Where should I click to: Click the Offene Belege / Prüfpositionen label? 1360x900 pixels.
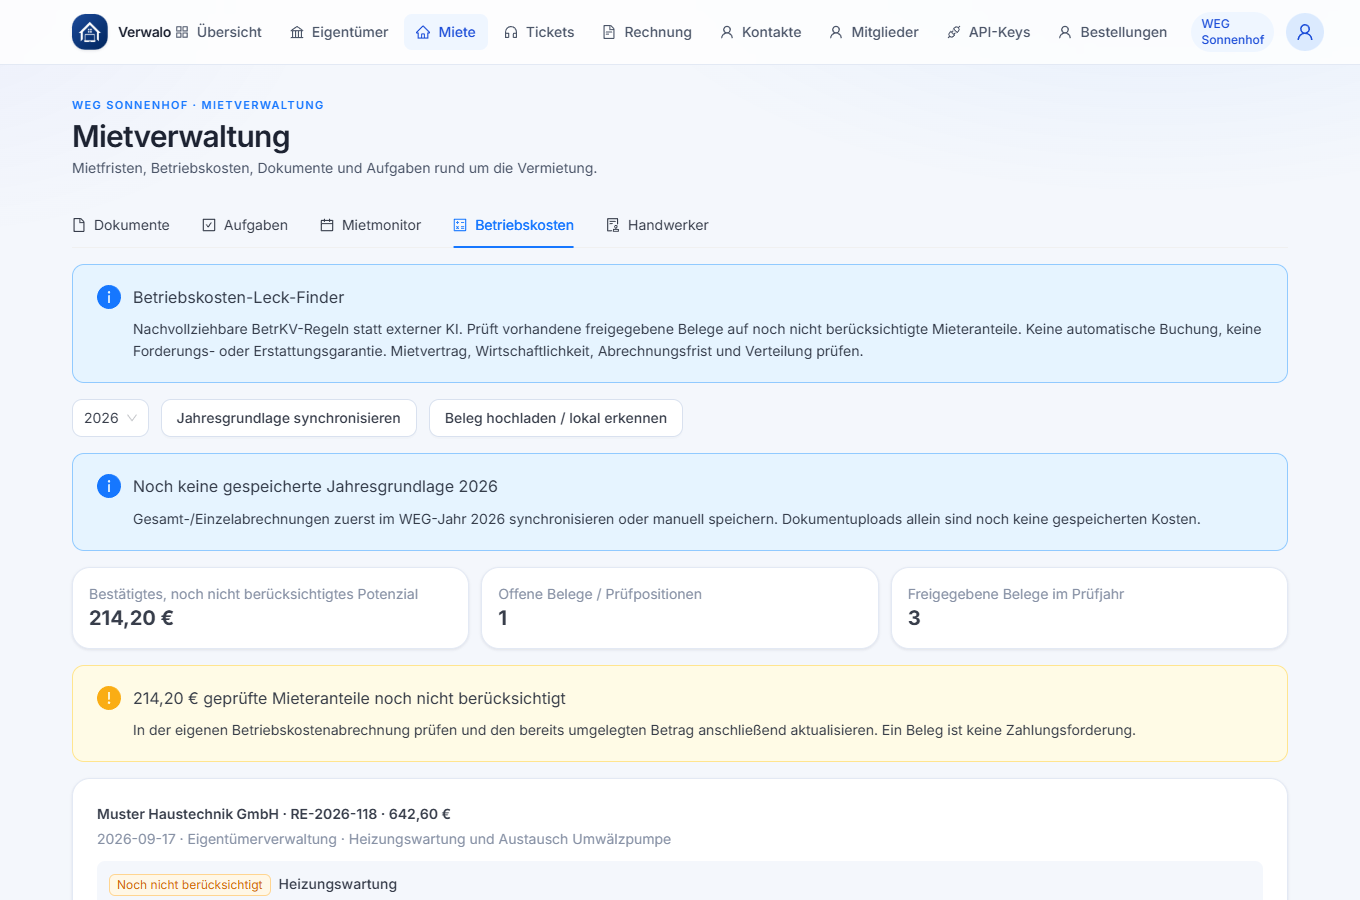pyautogui.click(x=600, y=594)
